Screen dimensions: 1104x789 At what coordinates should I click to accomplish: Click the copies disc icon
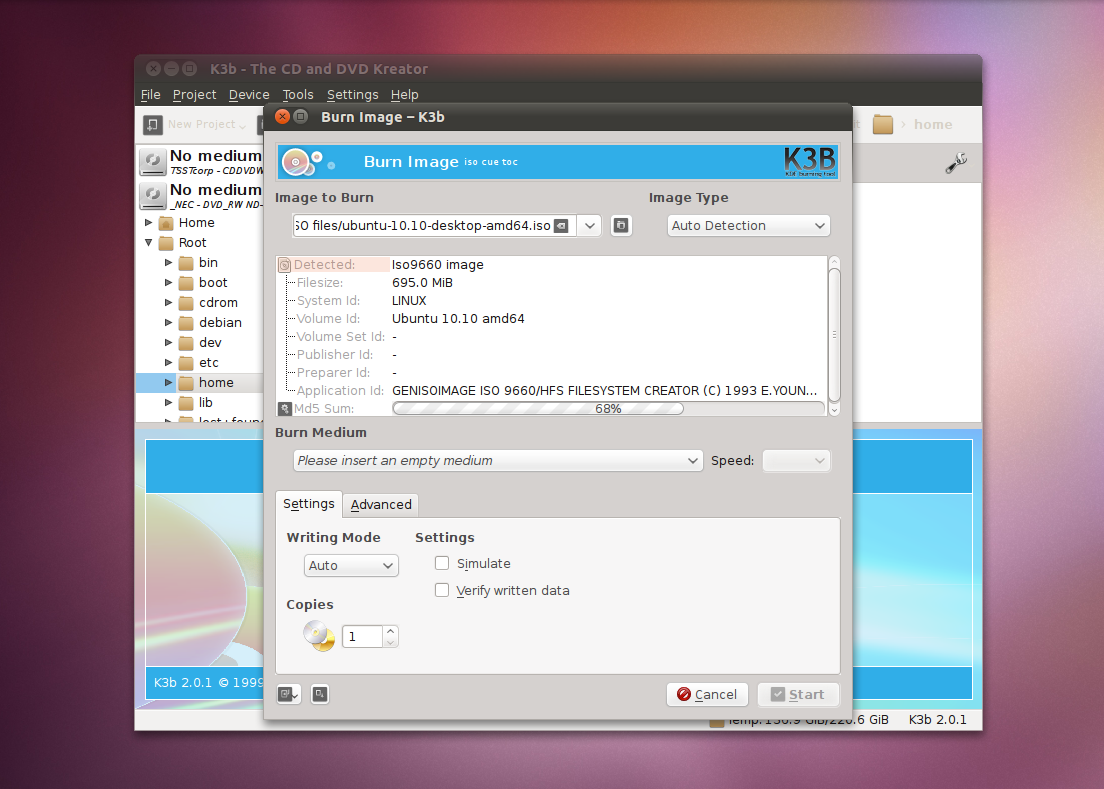point(319,636)
